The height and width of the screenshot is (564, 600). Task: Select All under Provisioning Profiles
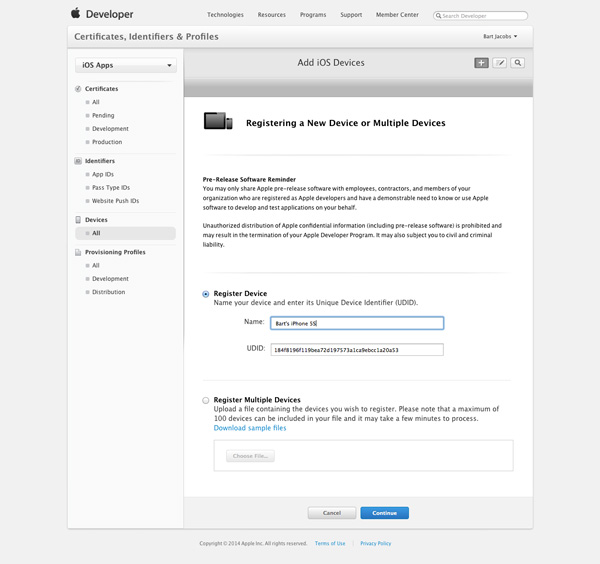tap(96, 266)
